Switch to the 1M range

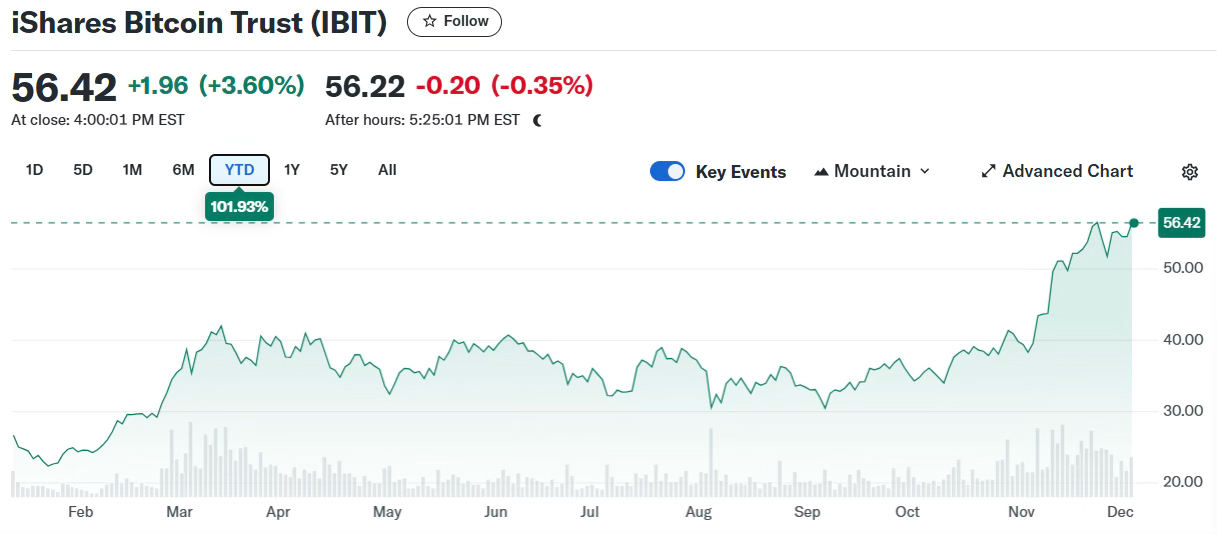coord(132,170)
